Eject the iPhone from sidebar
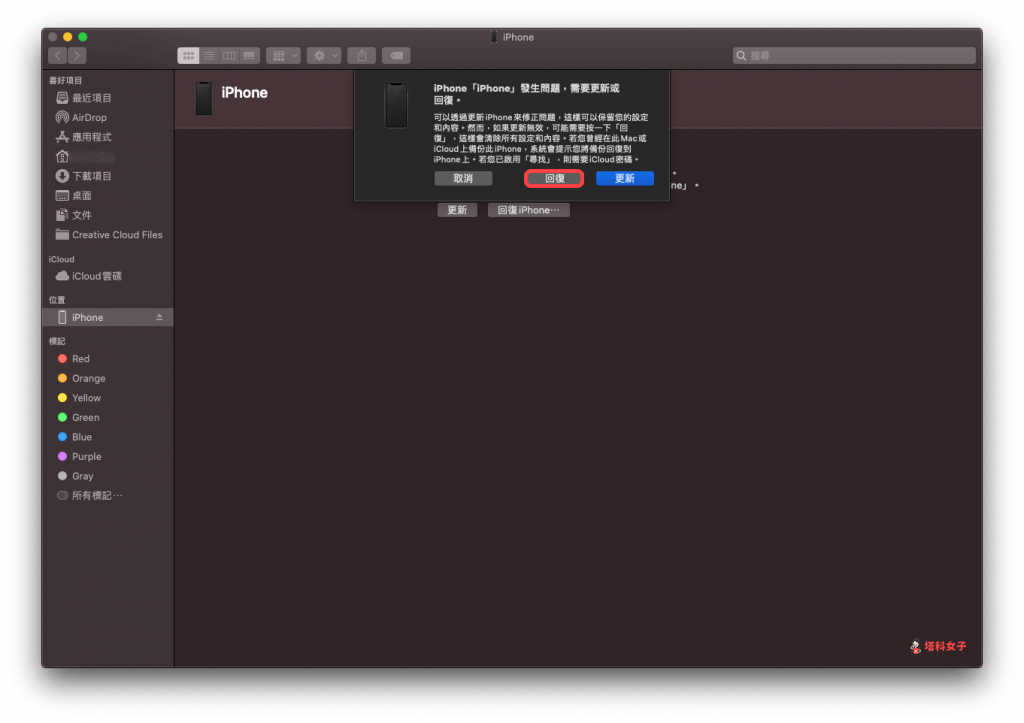 (x=159, y=317)
